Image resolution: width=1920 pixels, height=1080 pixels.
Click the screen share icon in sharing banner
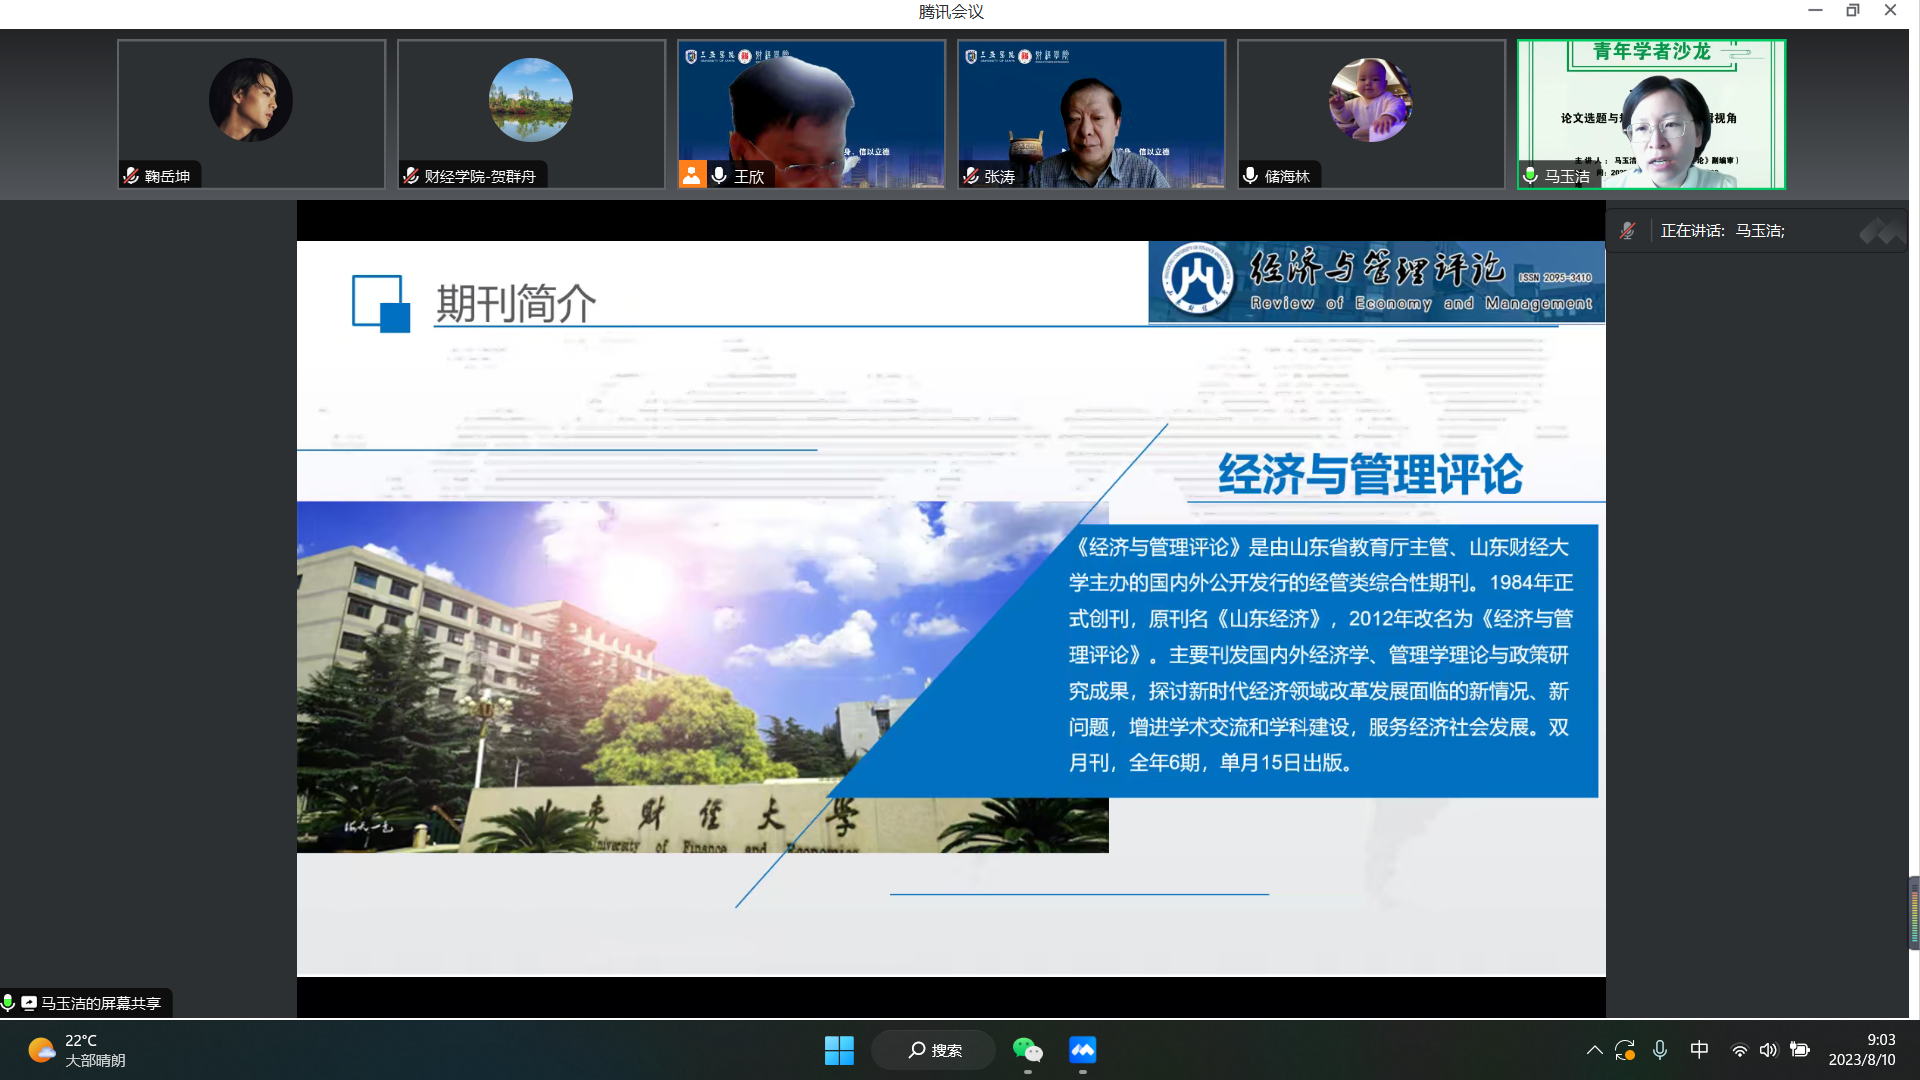(x=30, y=1002)
